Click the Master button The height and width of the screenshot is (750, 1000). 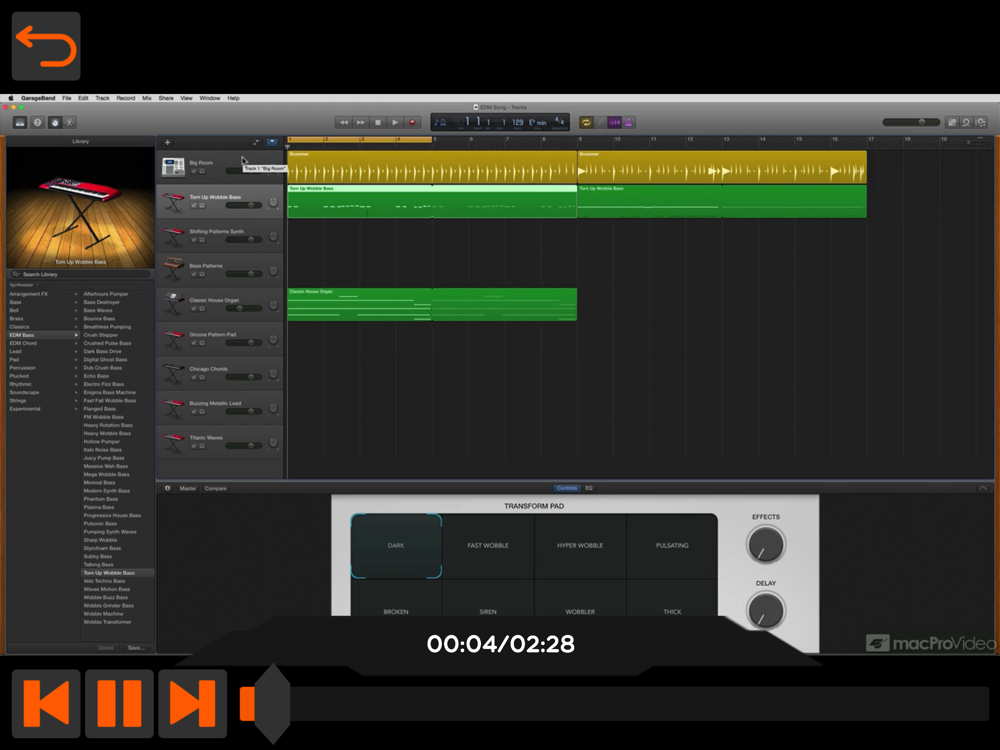pos(188,489)
